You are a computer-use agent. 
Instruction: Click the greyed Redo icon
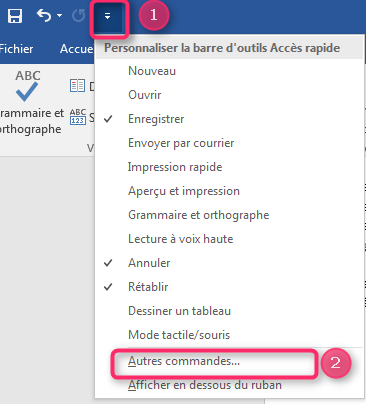coord(79,16)
